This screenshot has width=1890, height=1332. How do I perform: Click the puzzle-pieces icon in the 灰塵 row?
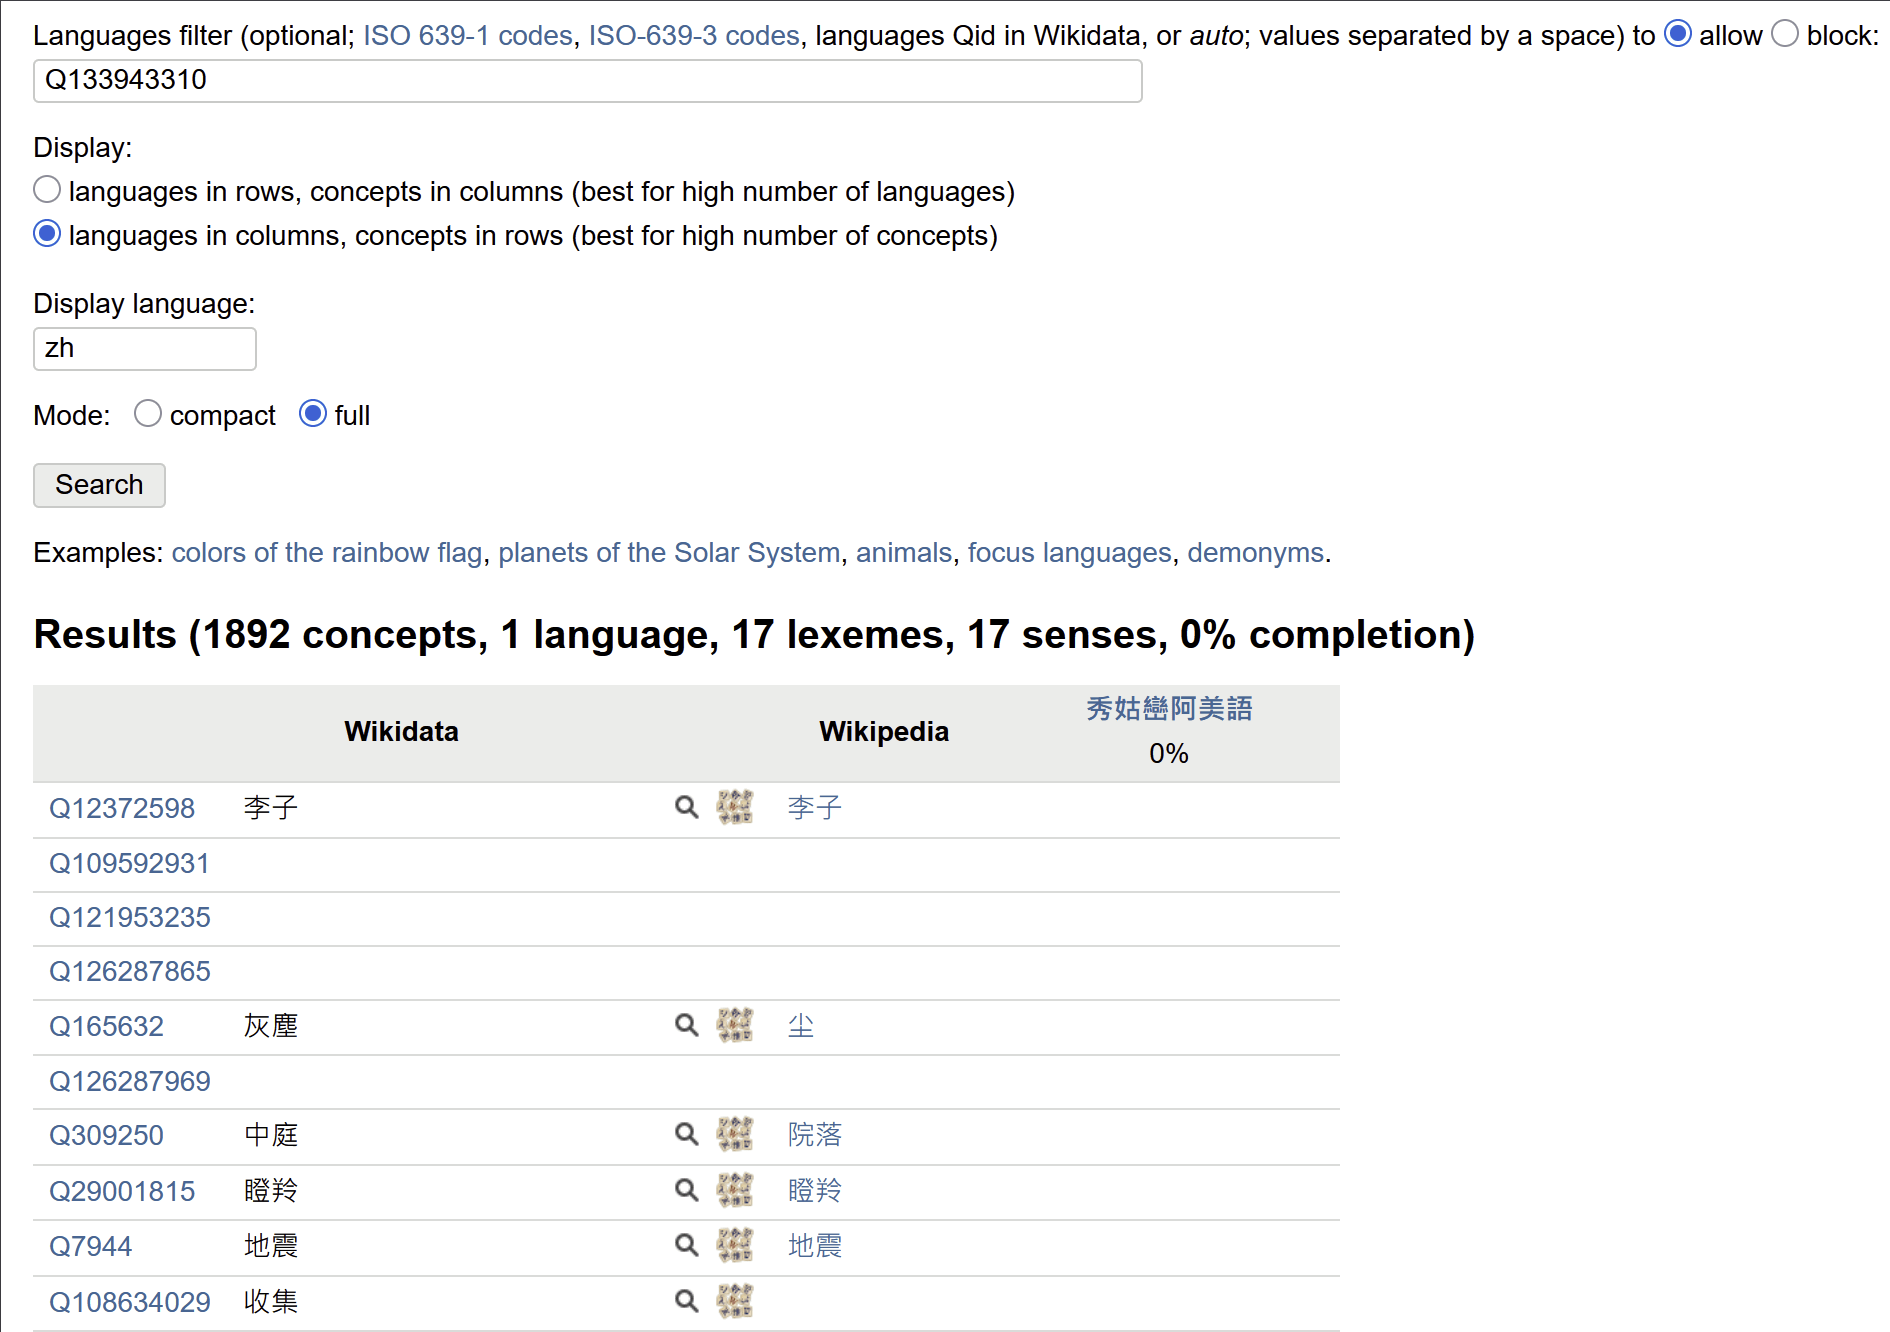[735, 1025]
